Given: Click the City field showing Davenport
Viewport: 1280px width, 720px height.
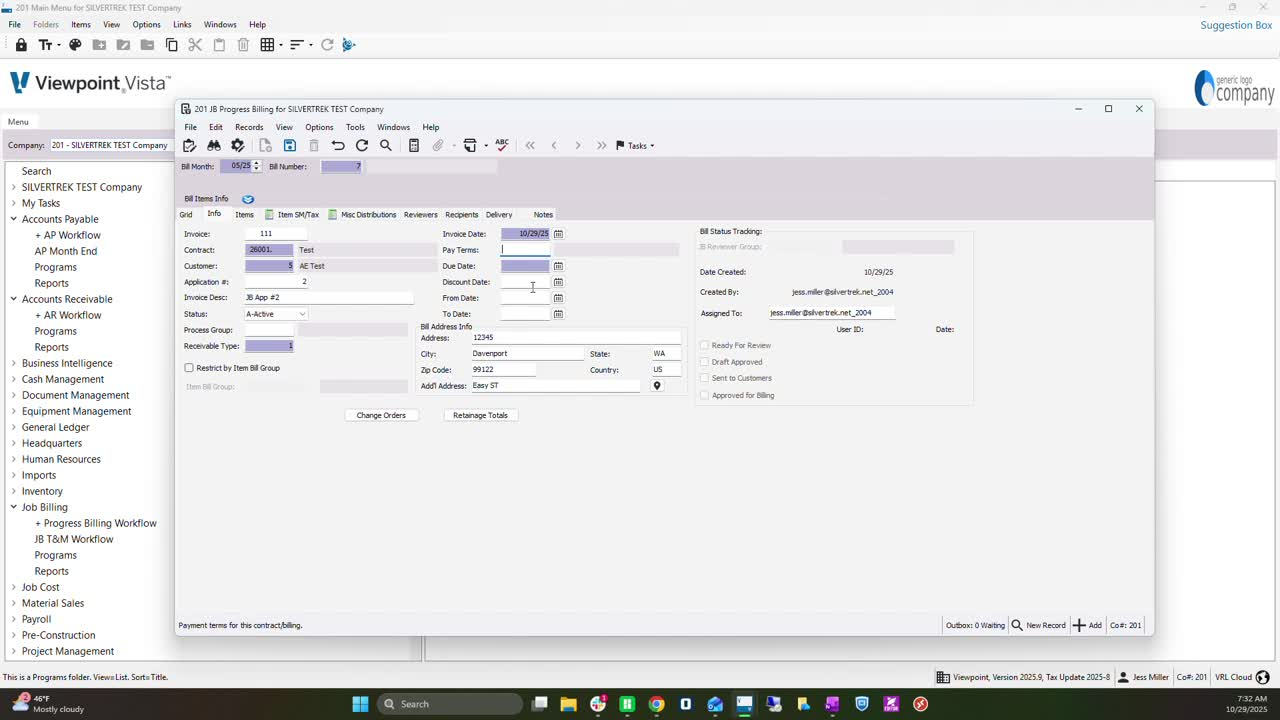Looking at the screenshot, I should click(527, 354).
